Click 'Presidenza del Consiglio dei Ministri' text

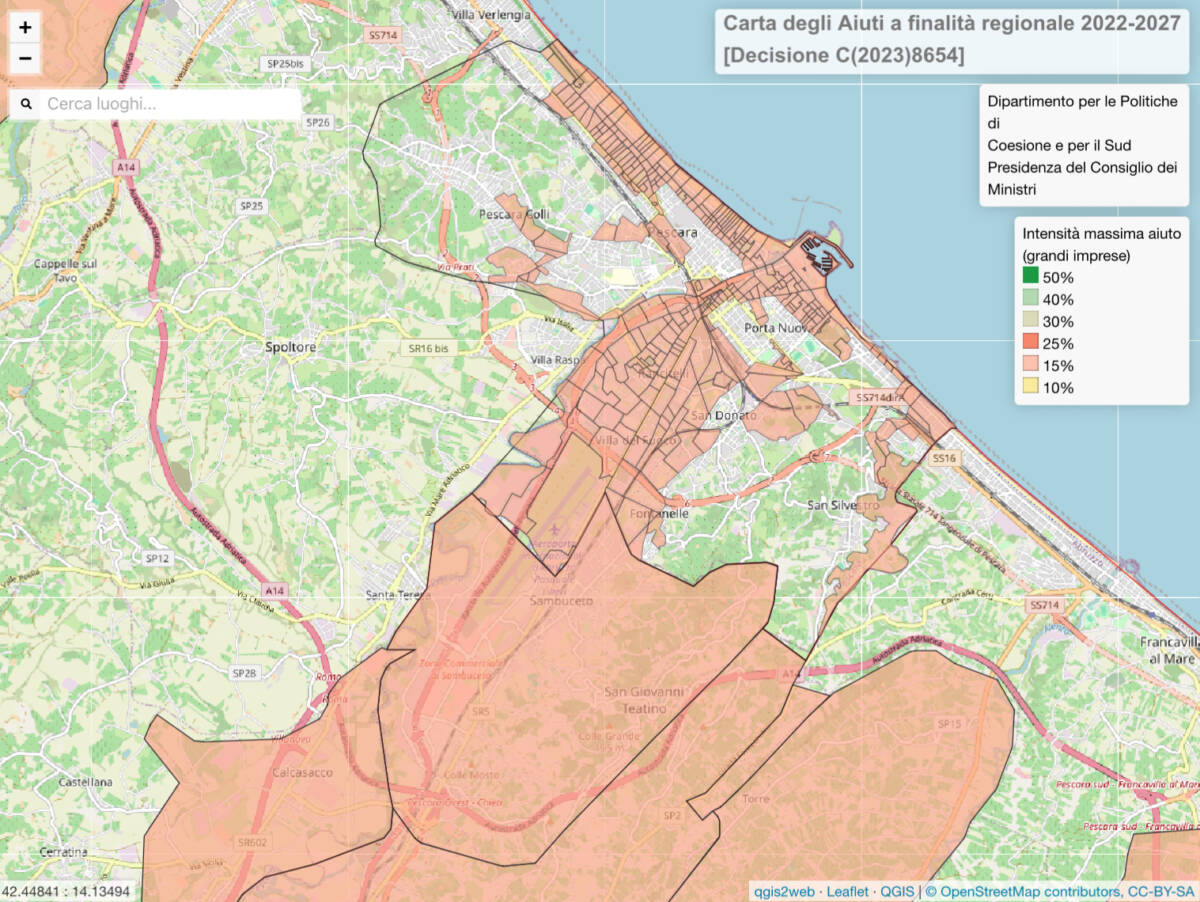tap(1082, 178)
